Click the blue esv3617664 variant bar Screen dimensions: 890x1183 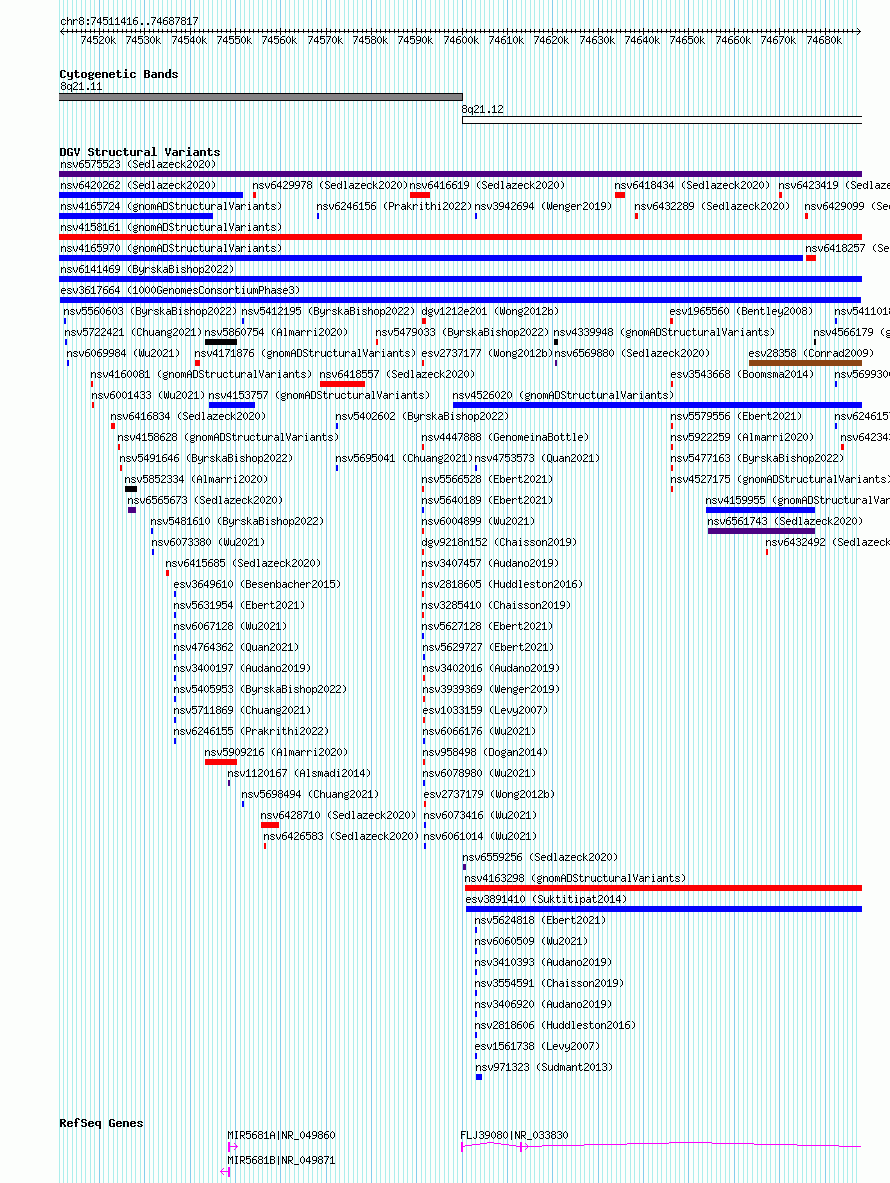(460, 300)
